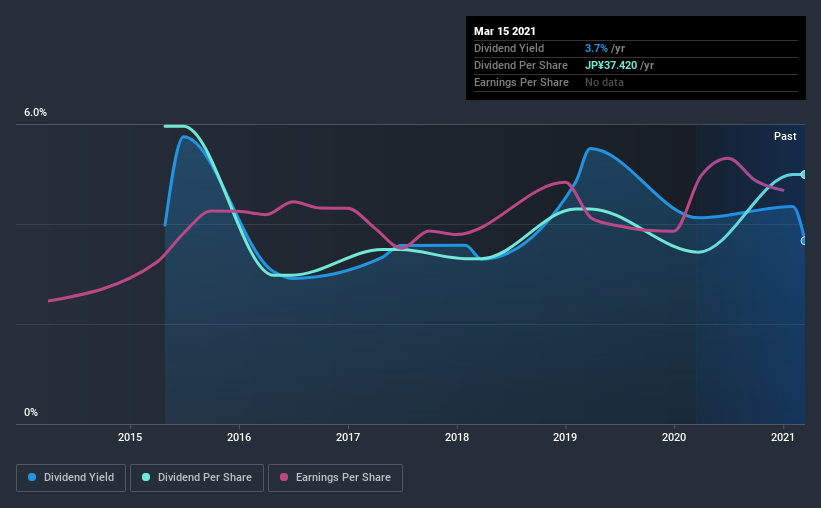This screenshot has height=508, width=821.
Task: Toggle the Dividend Per Share legend button
Action: click(x=197, y=478)
